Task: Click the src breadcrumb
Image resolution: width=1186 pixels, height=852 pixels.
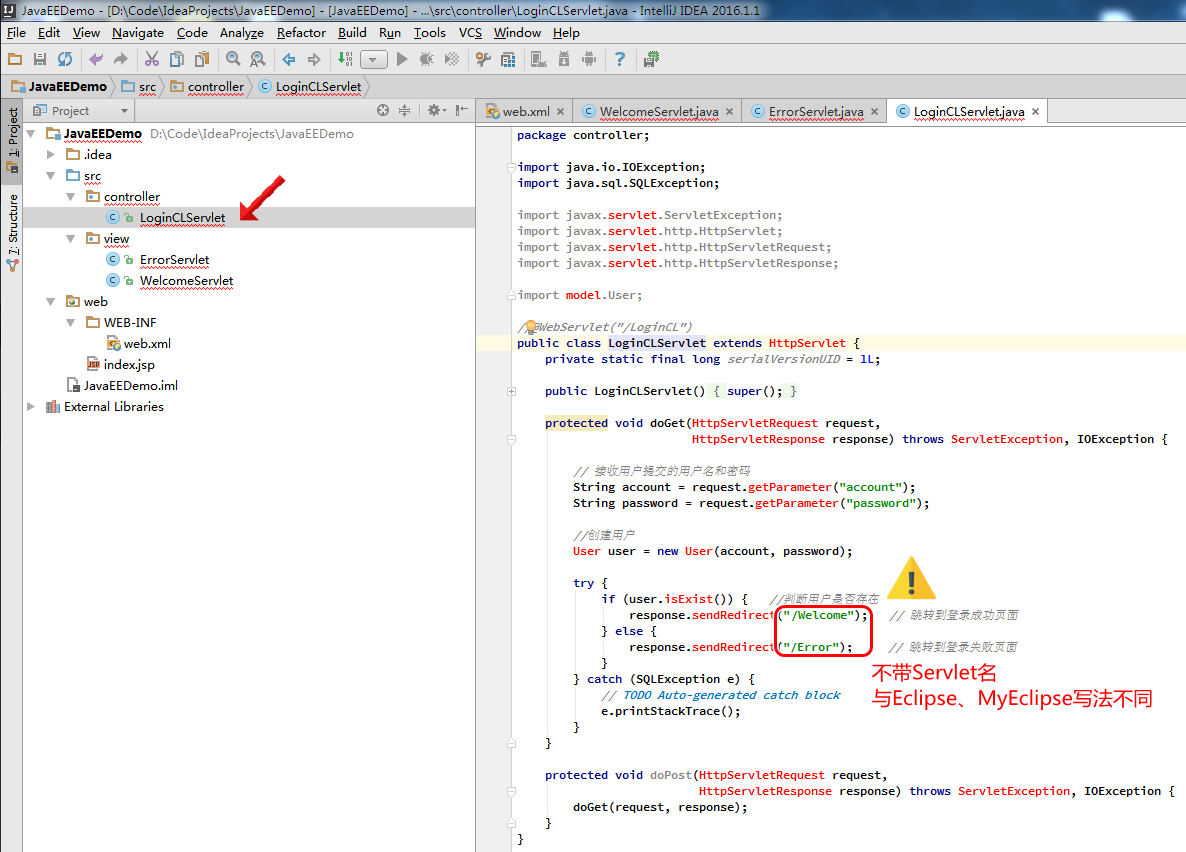Action: tap(139, 86)
